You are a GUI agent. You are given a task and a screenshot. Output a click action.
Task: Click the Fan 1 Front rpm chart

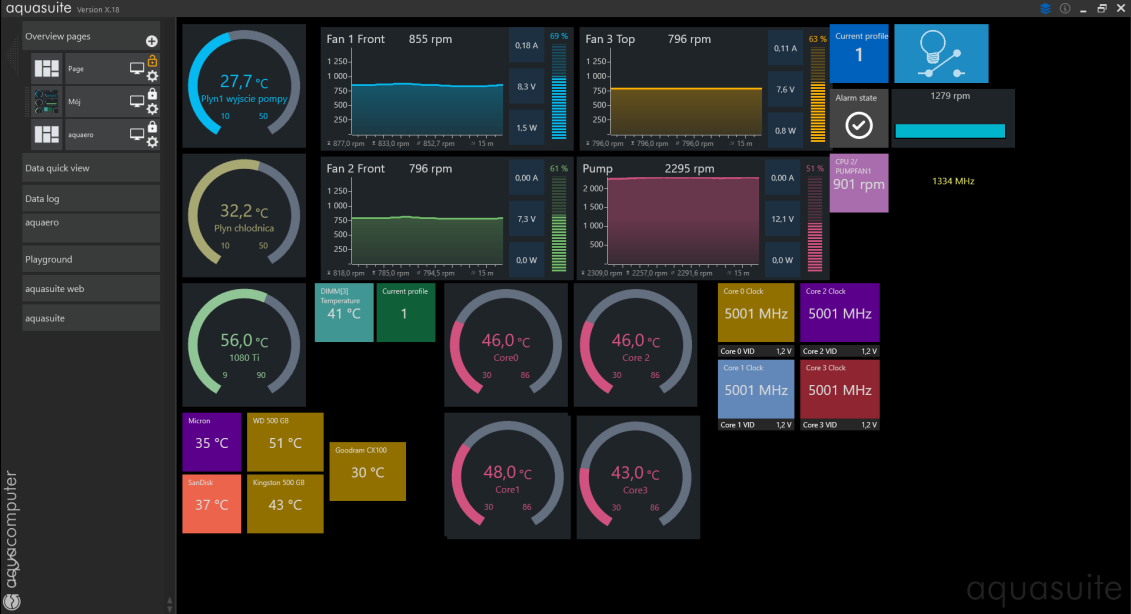[x=428, y=94]
